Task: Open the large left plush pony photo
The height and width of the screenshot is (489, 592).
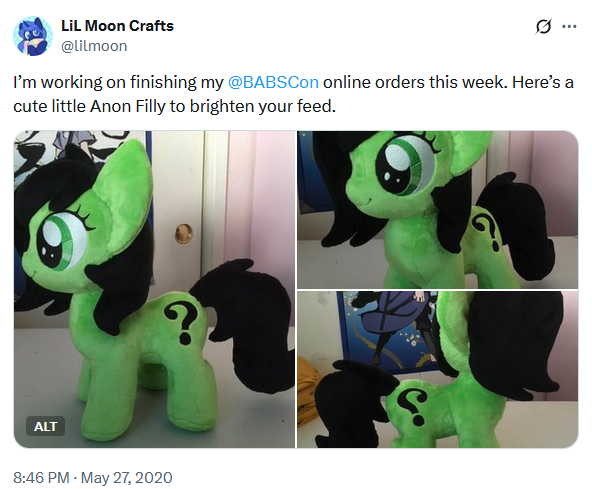Action: click(154, 289)
